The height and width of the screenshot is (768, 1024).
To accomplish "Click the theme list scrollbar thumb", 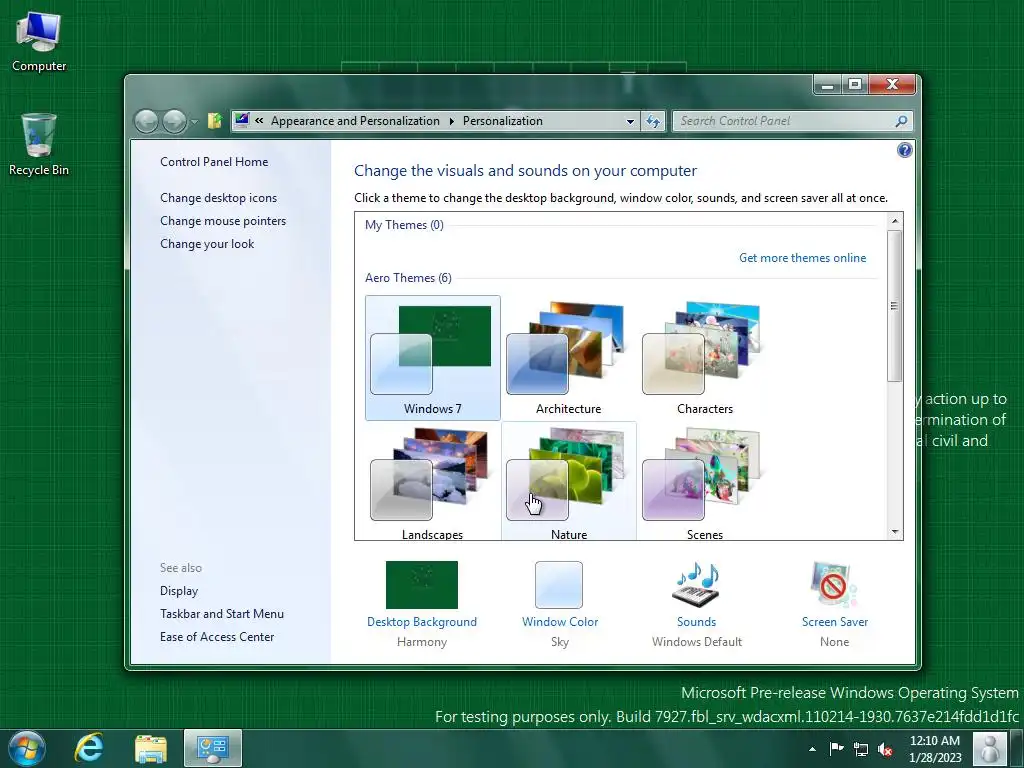I will pyautogui.click(x=895, y=306).
